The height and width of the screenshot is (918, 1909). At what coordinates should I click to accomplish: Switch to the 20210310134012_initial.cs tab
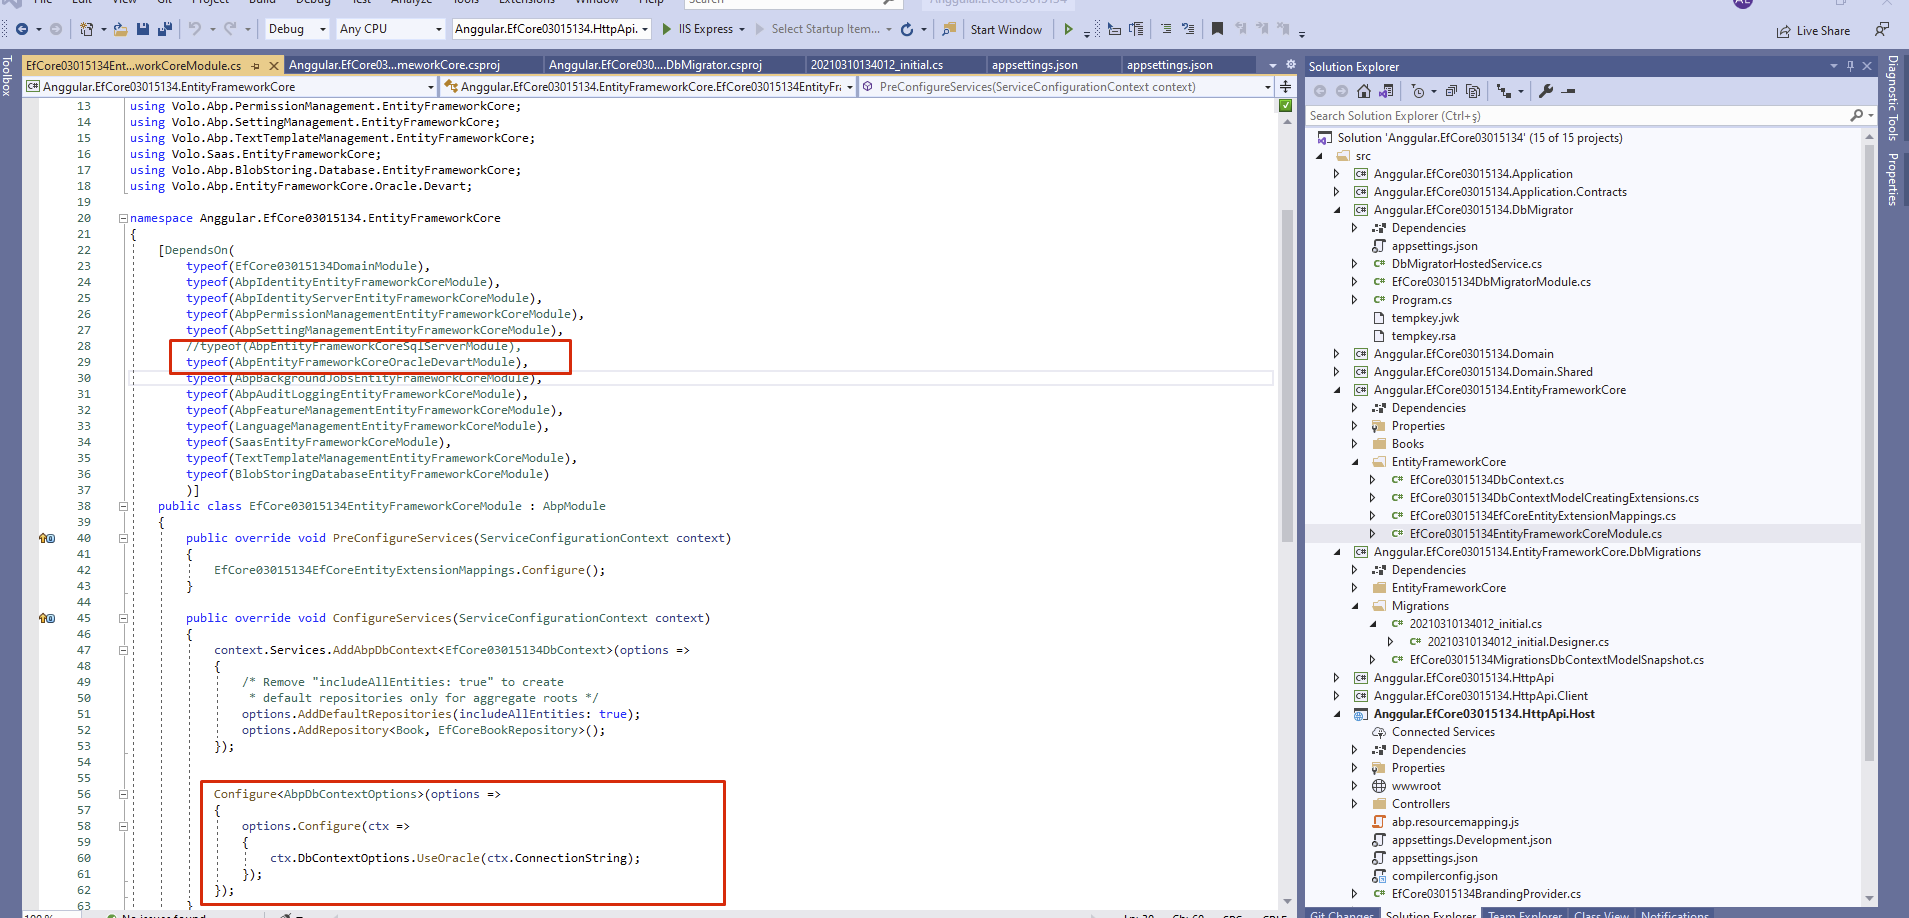[876, 65]
